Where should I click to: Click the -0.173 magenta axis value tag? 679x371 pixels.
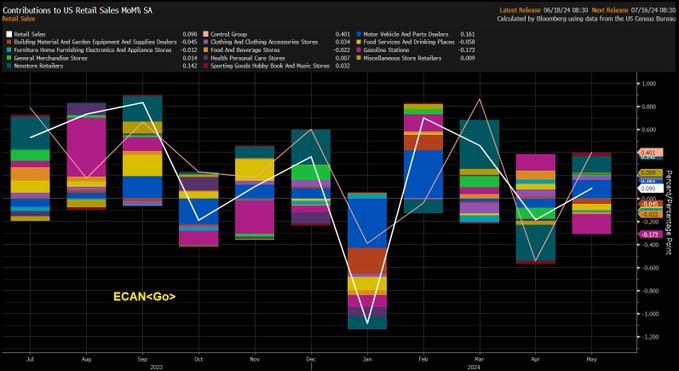(x=651, y=234)
